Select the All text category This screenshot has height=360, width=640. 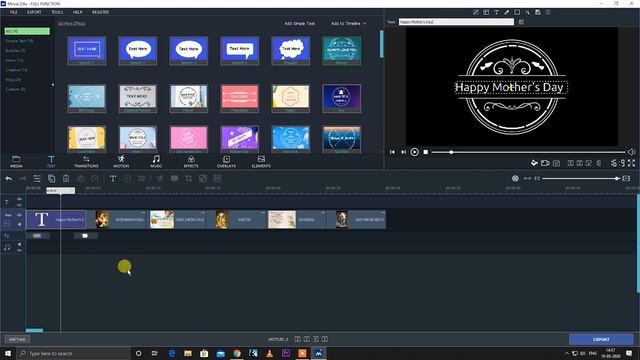pyautogui.click(x=27, y=31)
